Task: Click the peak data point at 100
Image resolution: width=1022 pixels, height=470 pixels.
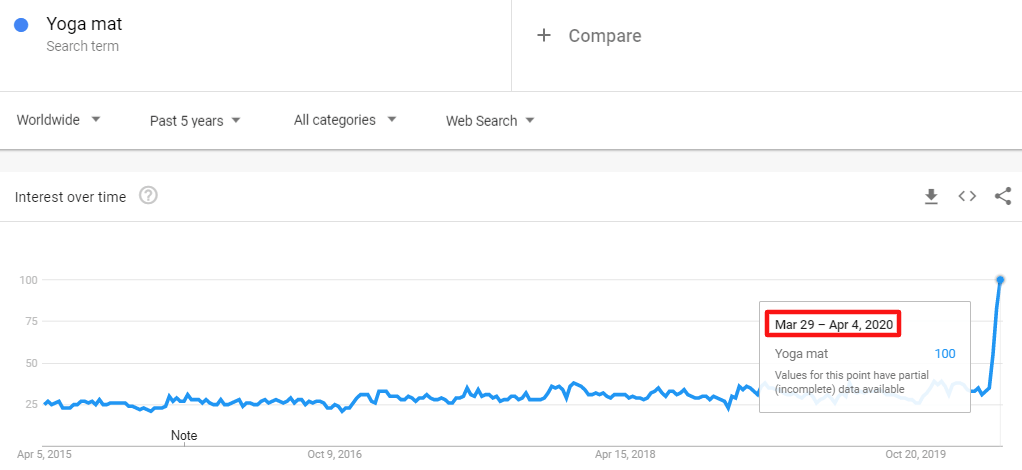Action: 1000,279
